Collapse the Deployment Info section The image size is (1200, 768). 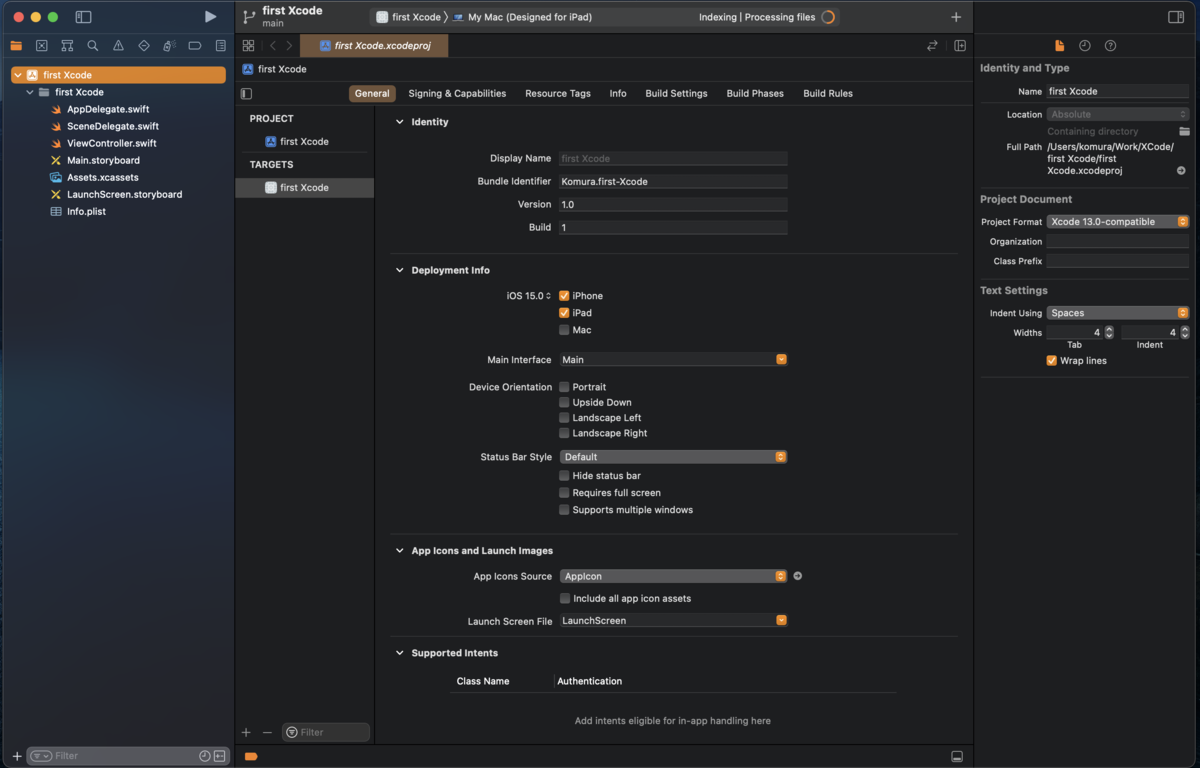click(400, 270)
